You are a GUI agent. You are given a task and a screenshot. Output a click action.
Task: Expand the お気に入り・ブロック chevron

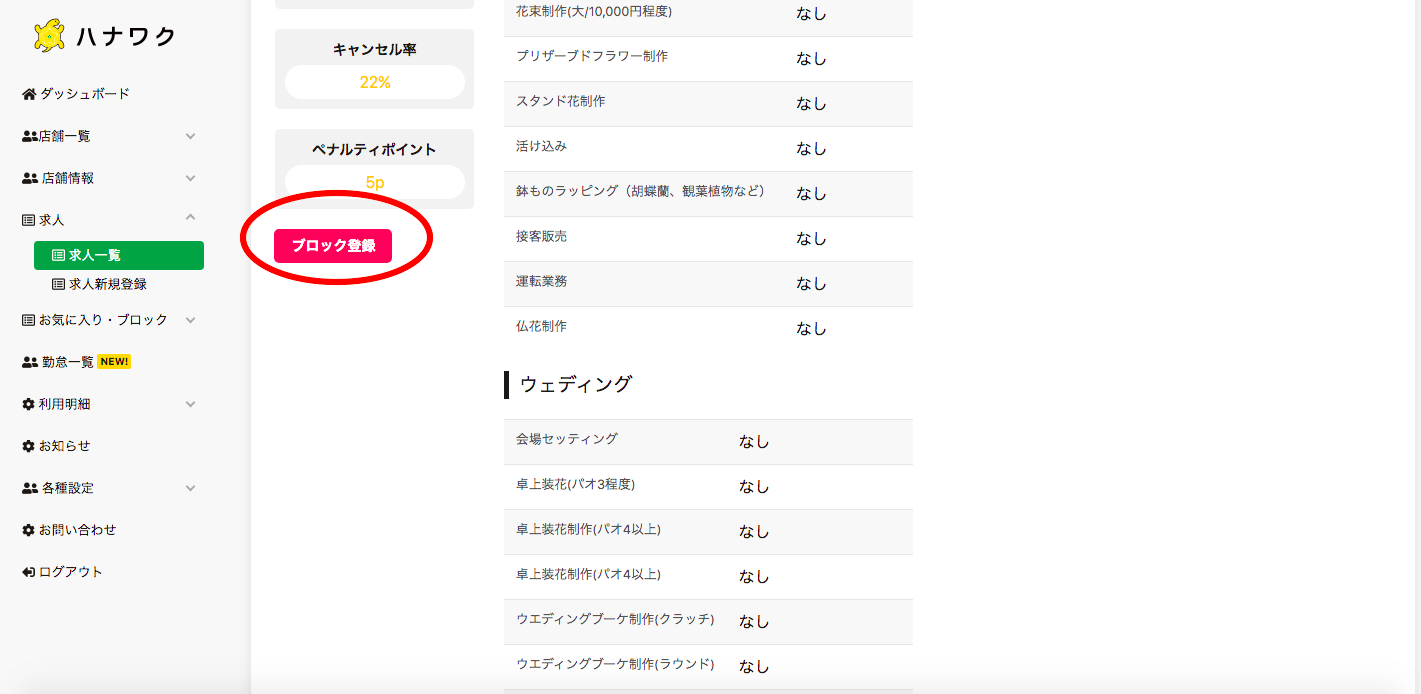(190, 320)
